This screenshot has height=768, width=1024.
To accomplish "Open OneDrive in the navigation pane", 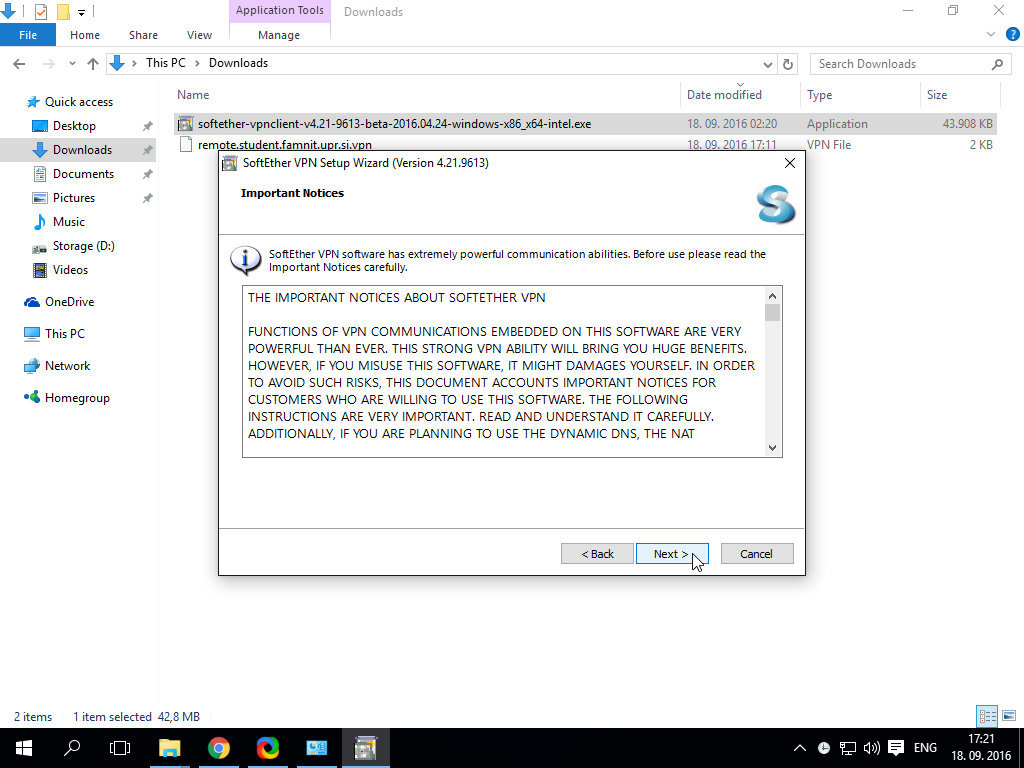I will point(69,302).
